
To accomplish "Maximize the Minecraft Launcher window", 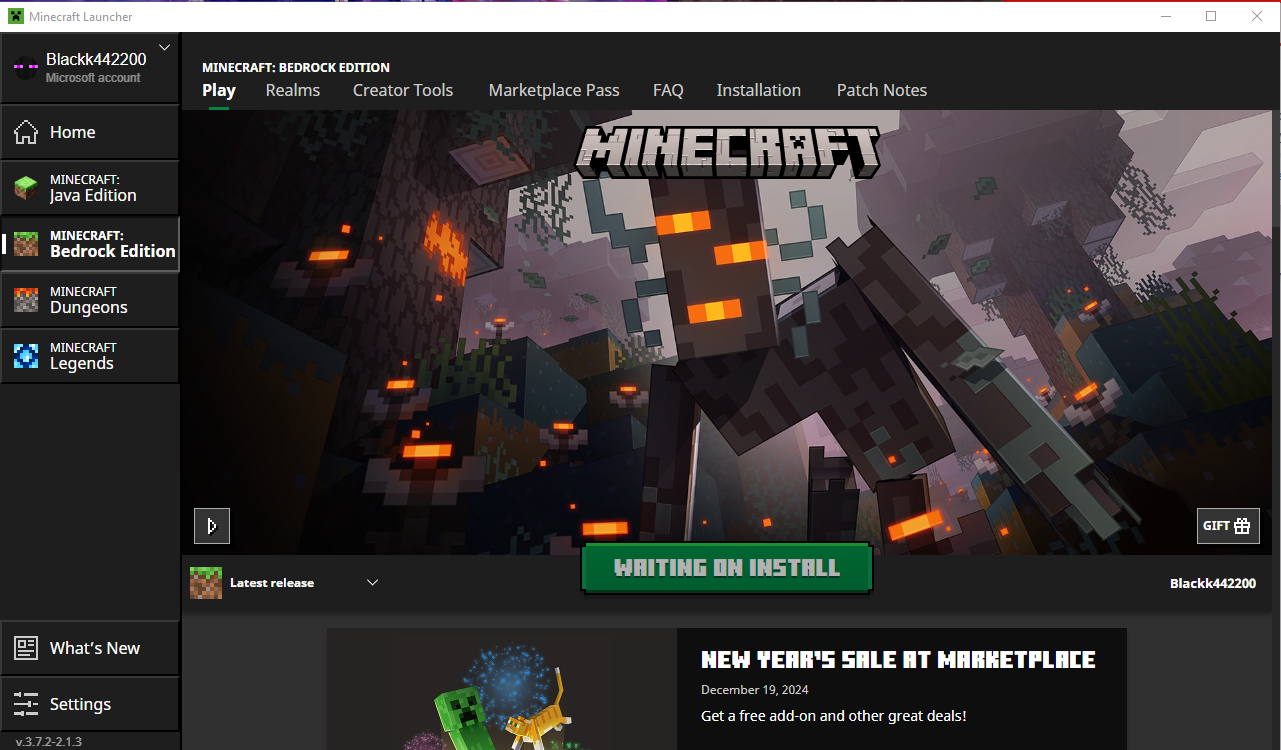I will click(1211, 16).
